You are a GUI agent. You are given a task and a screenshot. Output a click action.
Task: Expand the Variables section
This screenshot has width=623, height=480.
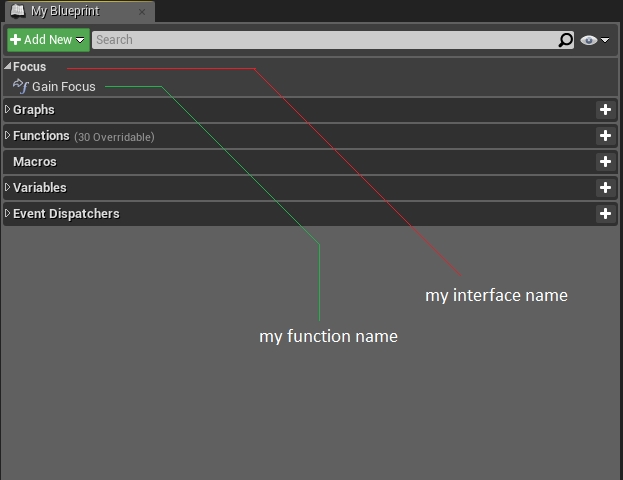click(7, 187)
